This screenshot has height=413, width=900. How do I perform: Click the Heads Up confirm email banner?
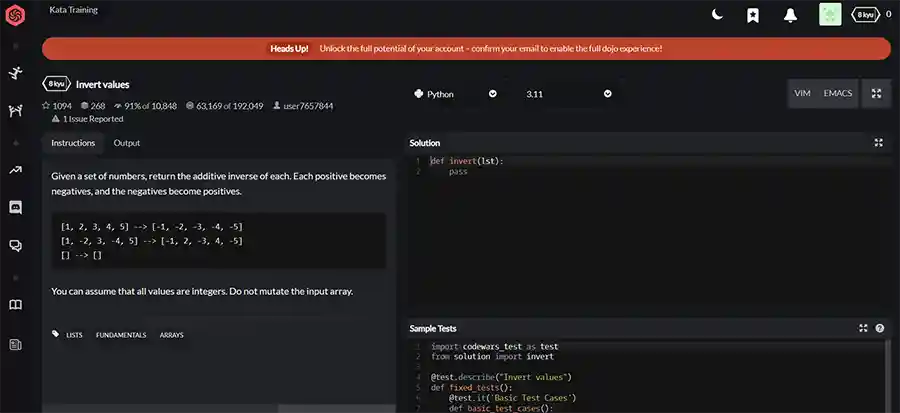pos(466,49)
